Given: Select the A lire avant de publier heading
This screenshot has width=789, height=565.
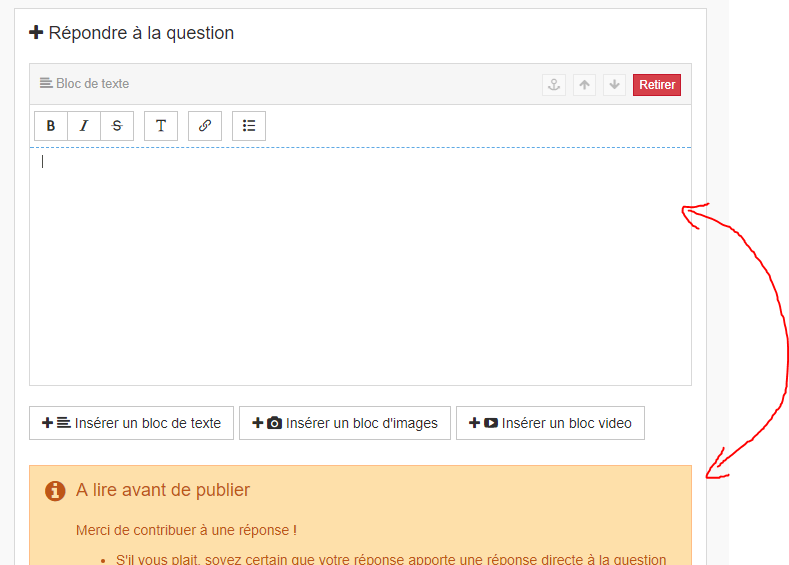Looking at the screenshot, I should (x=163, y=490).
